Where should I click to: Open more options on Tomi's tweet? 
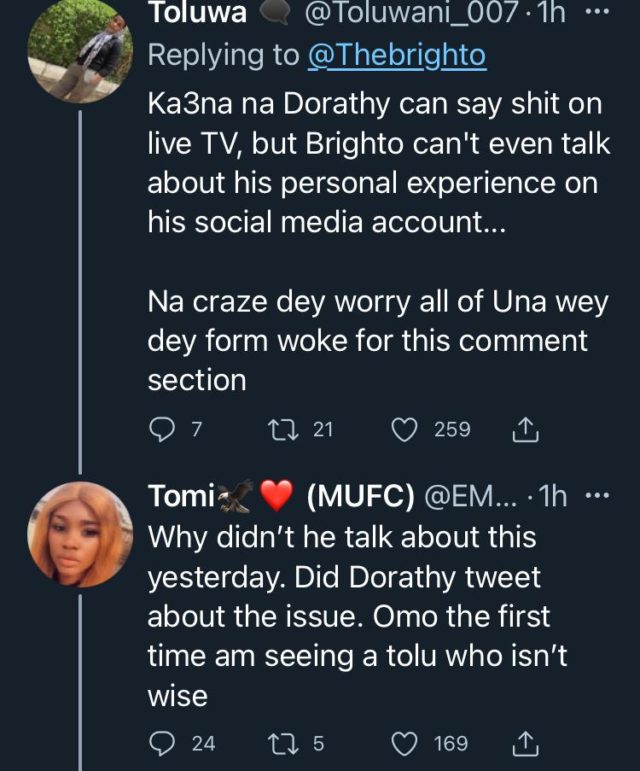pyautogui.click(x=596, y=495)
